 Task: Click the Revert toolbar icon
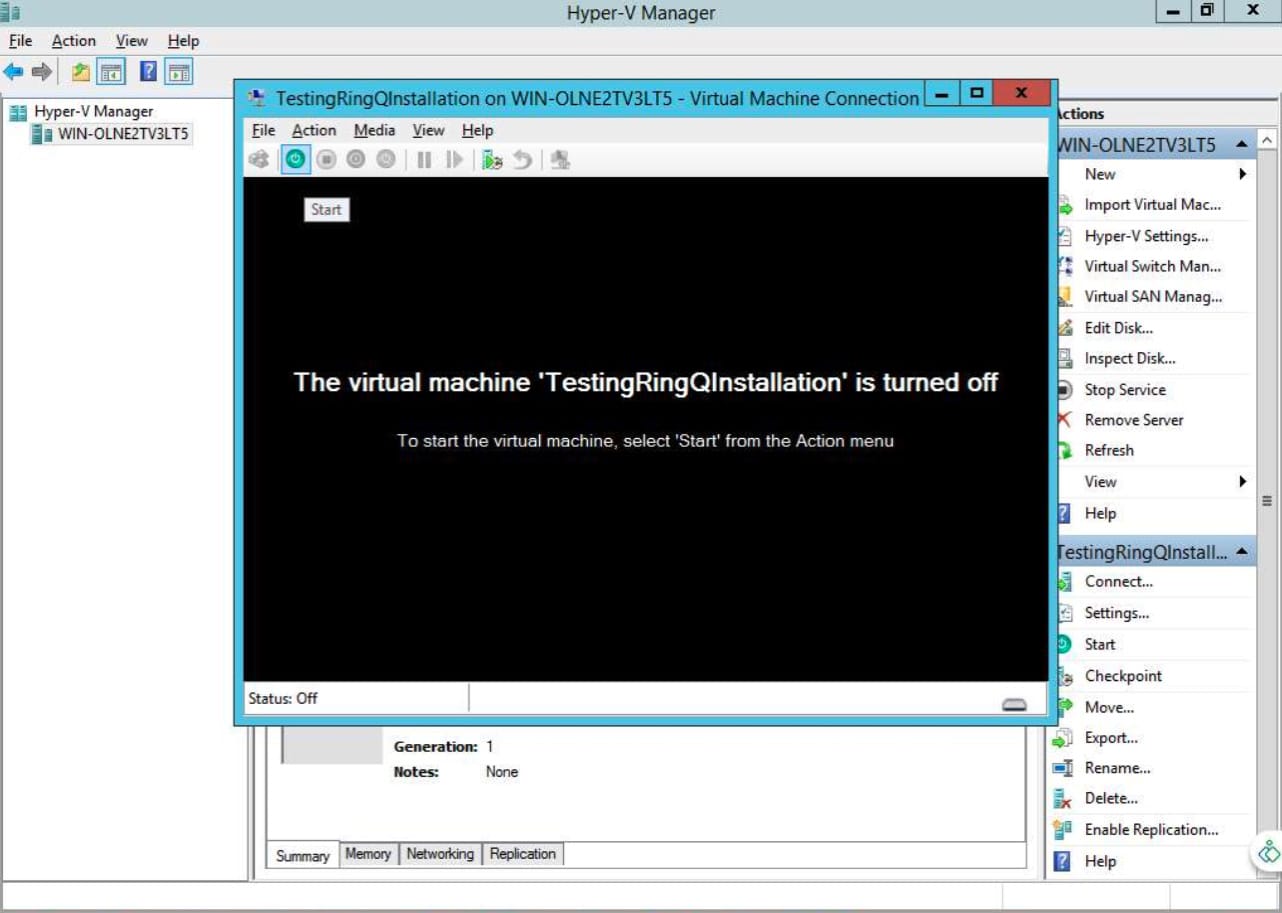point(521,158)
